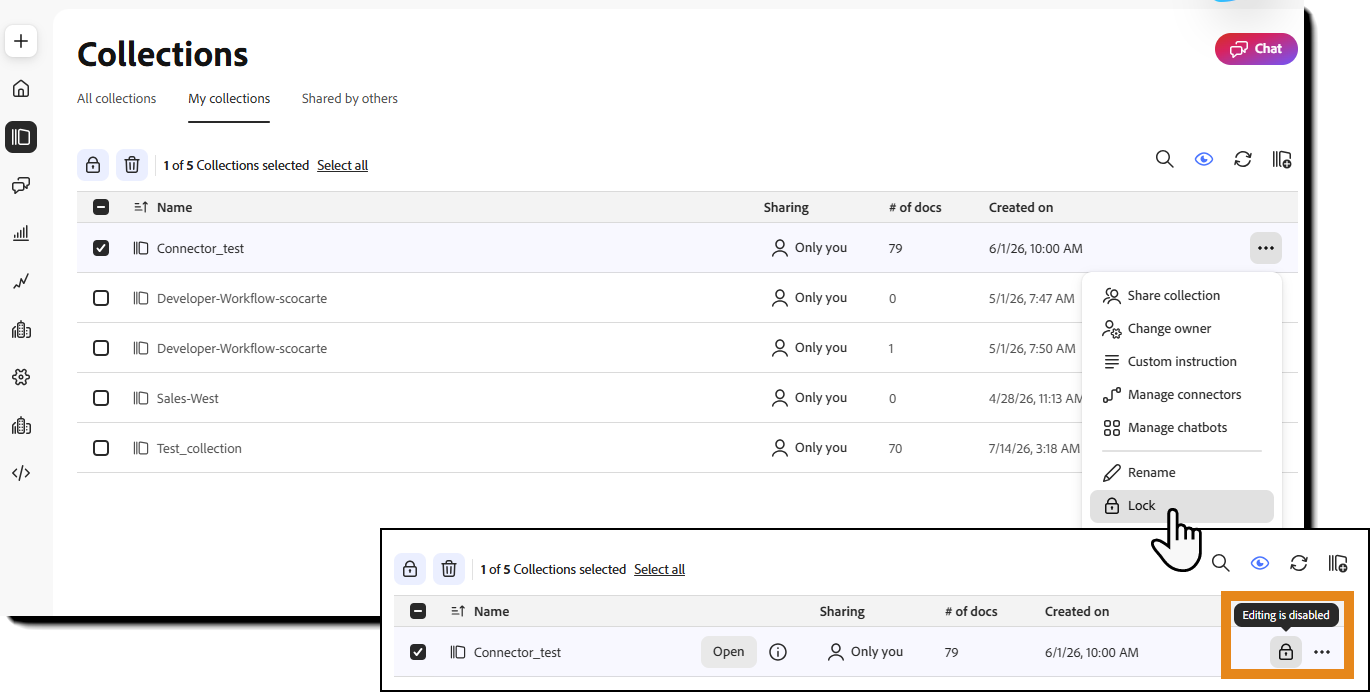
Task: Tick the Test_collection checkbox
Action: click(101, 448)
